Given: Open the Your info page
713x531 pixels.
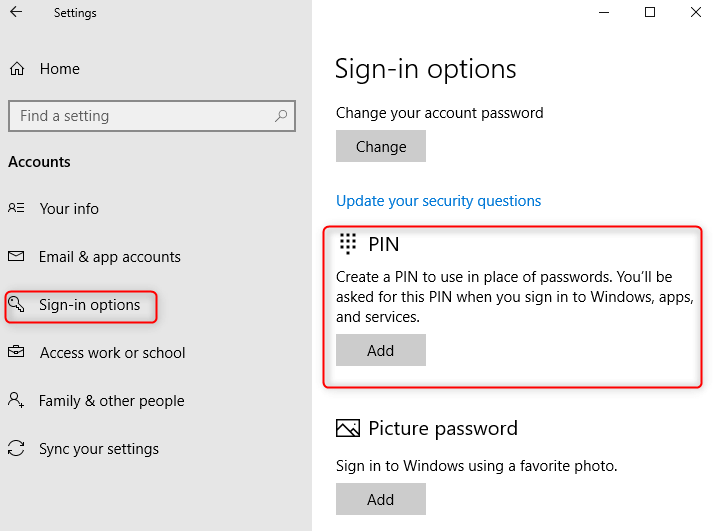Looking at the screenshot, I should 69,209.
